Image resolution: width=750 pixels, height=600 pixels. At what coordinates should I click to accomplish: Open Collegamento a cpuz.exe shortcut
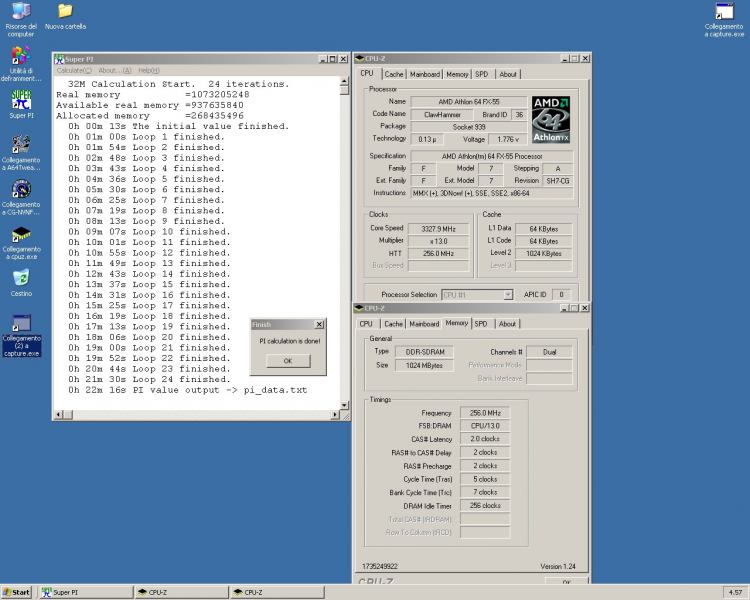click(x=21, y=243)
